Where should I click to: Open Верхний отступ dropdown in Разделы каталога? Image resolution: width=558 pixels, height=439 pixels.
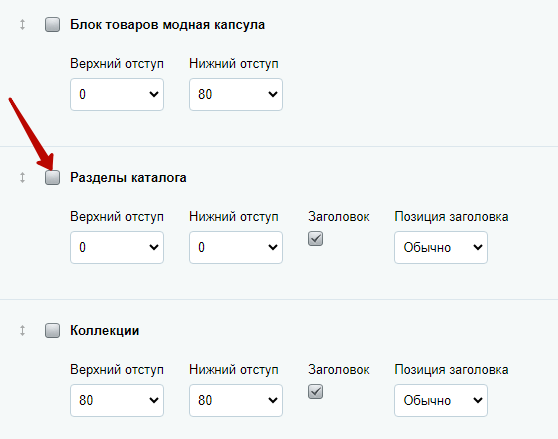click(x=117, y=248)
